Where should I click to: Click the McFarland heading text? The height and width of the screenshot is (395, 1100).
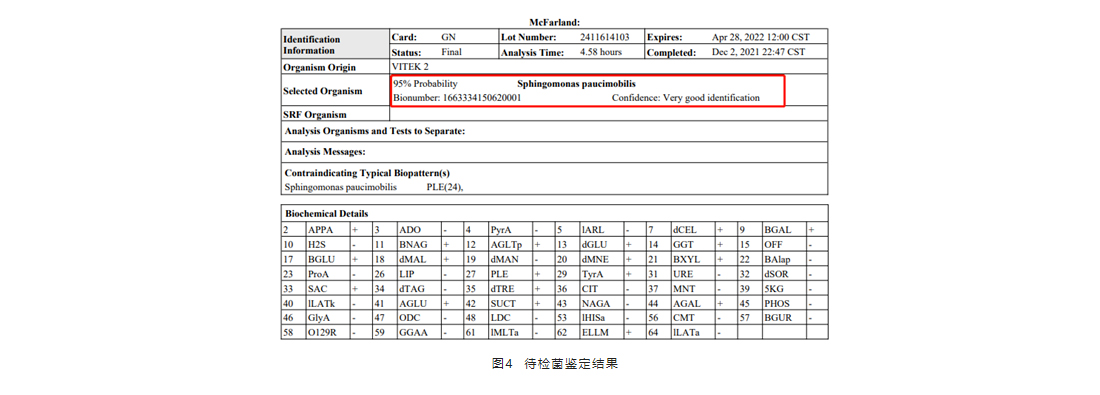pos(554,23)
